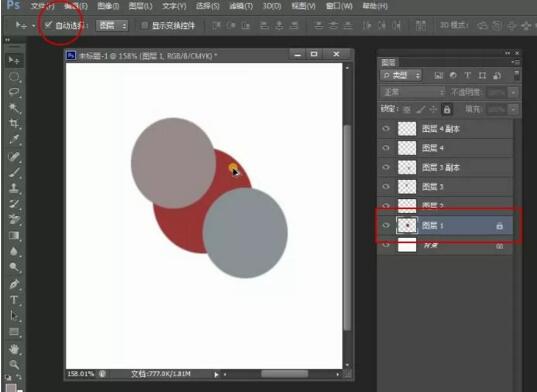Choose the Hand tool
537x392 pixels.
pos(14,349)
